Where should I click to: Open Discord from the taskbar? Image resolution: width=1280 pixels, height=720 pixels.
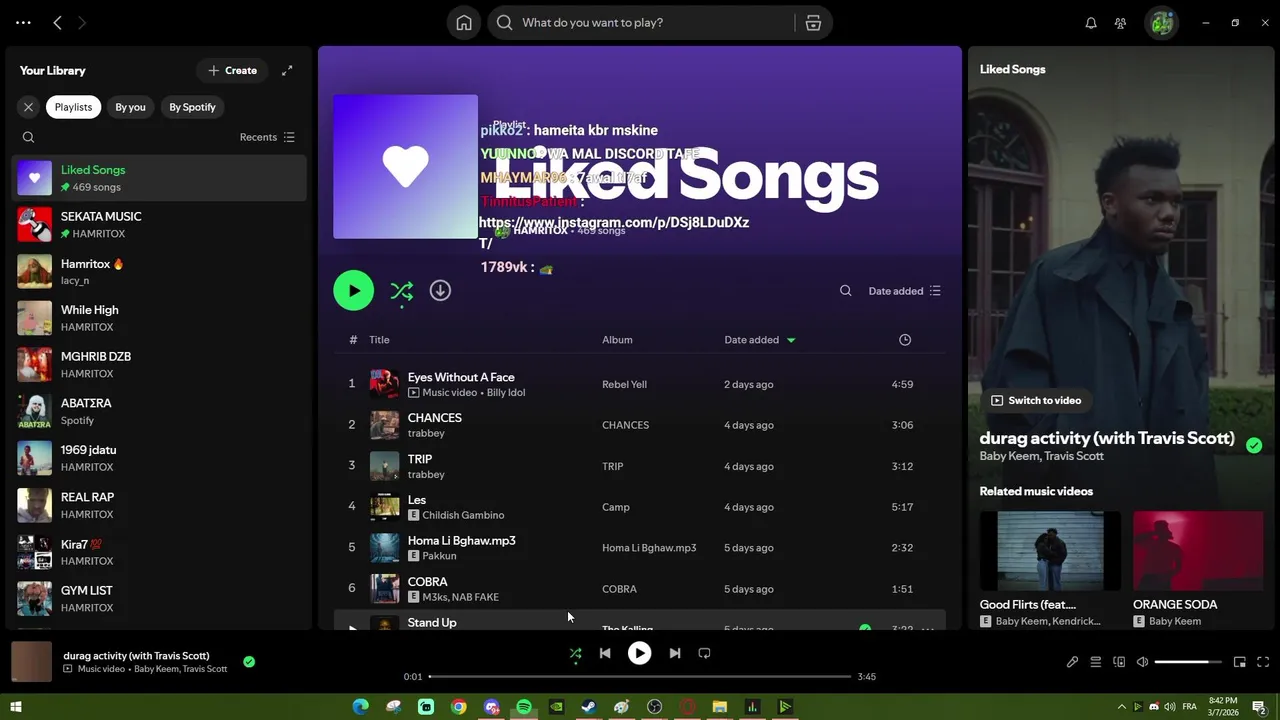[491, 707]
